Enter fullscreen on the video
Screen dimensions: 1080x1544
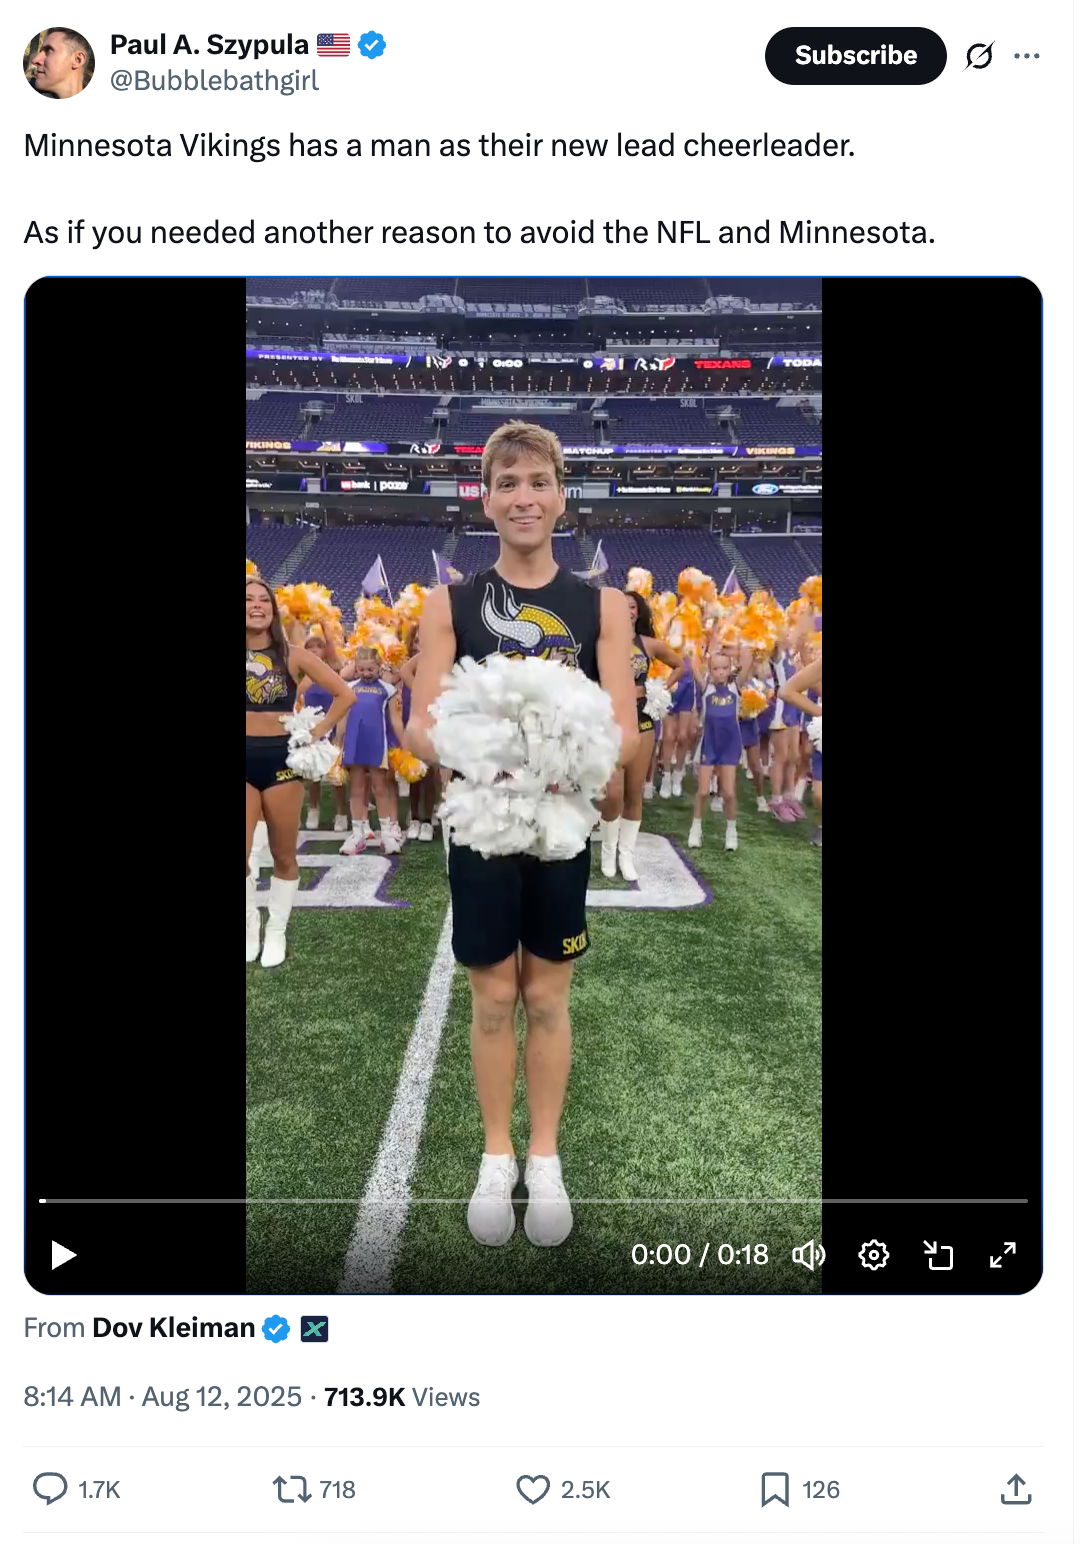(x=1002, y=1254)
